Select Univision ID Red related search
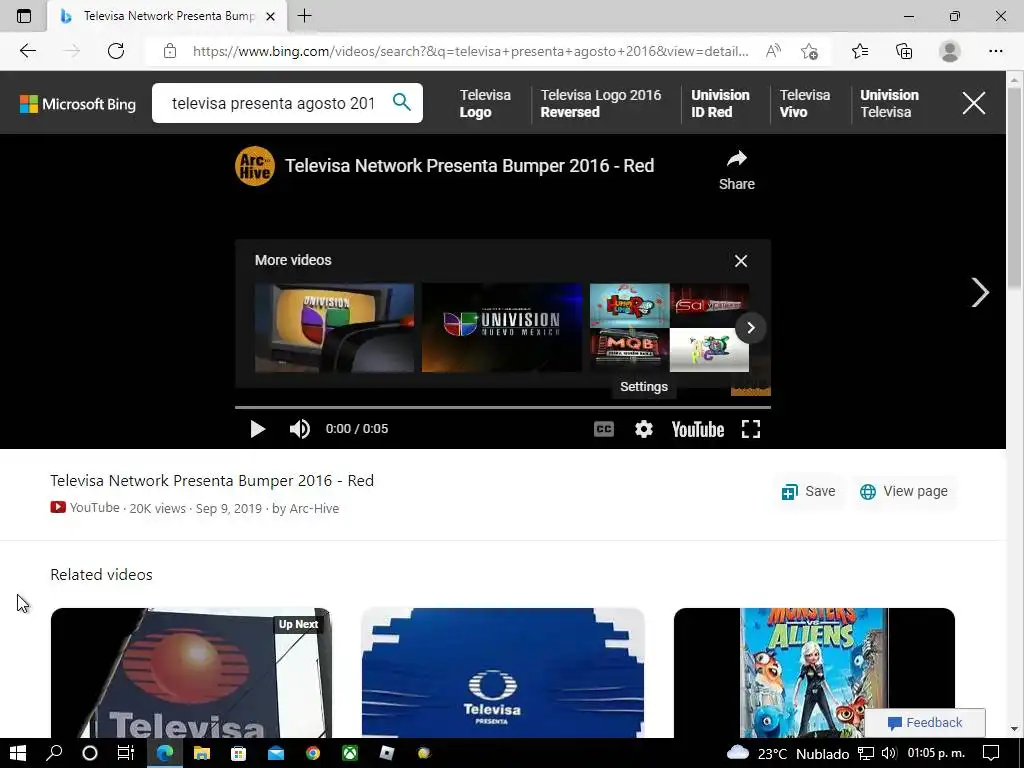The width and height of the screenshot is (1024, 768). coord(720,103)
